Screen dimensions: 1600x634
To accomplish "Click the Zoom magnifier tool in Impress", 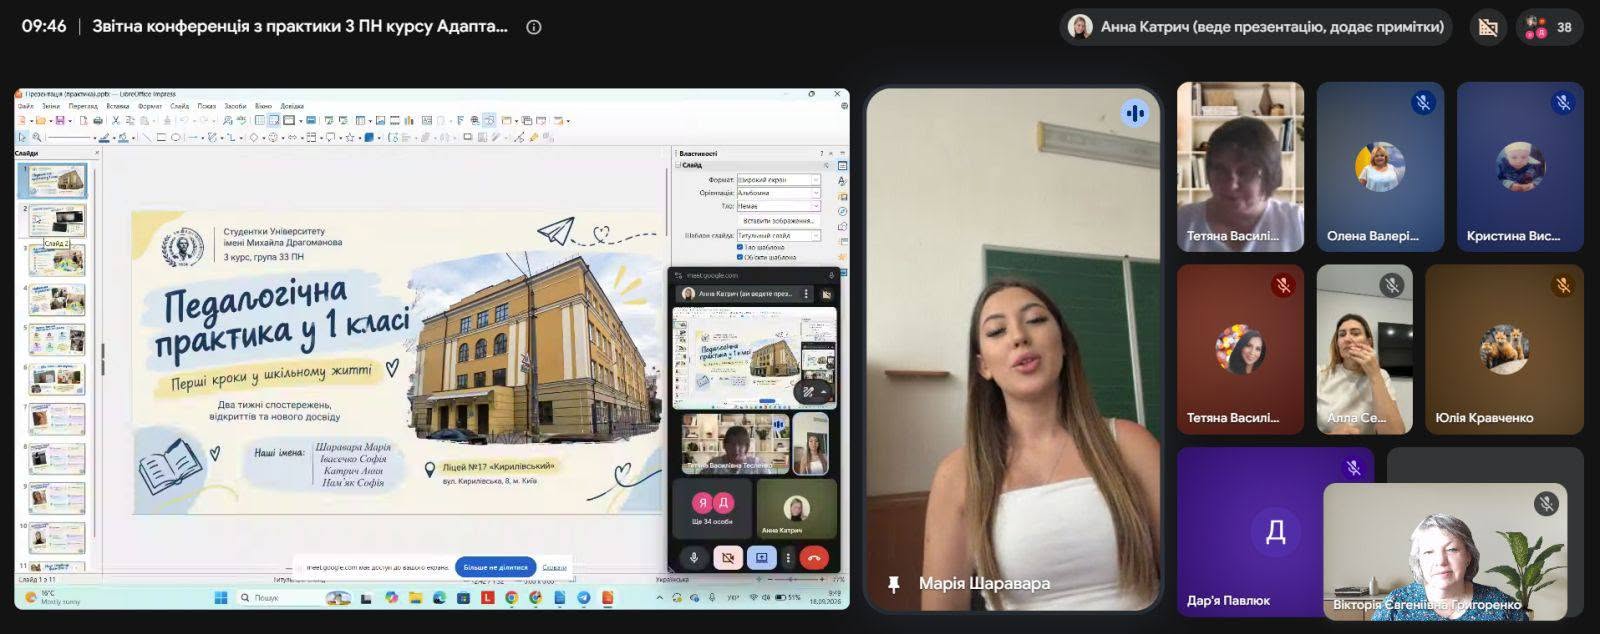I will tap(37, 137).
